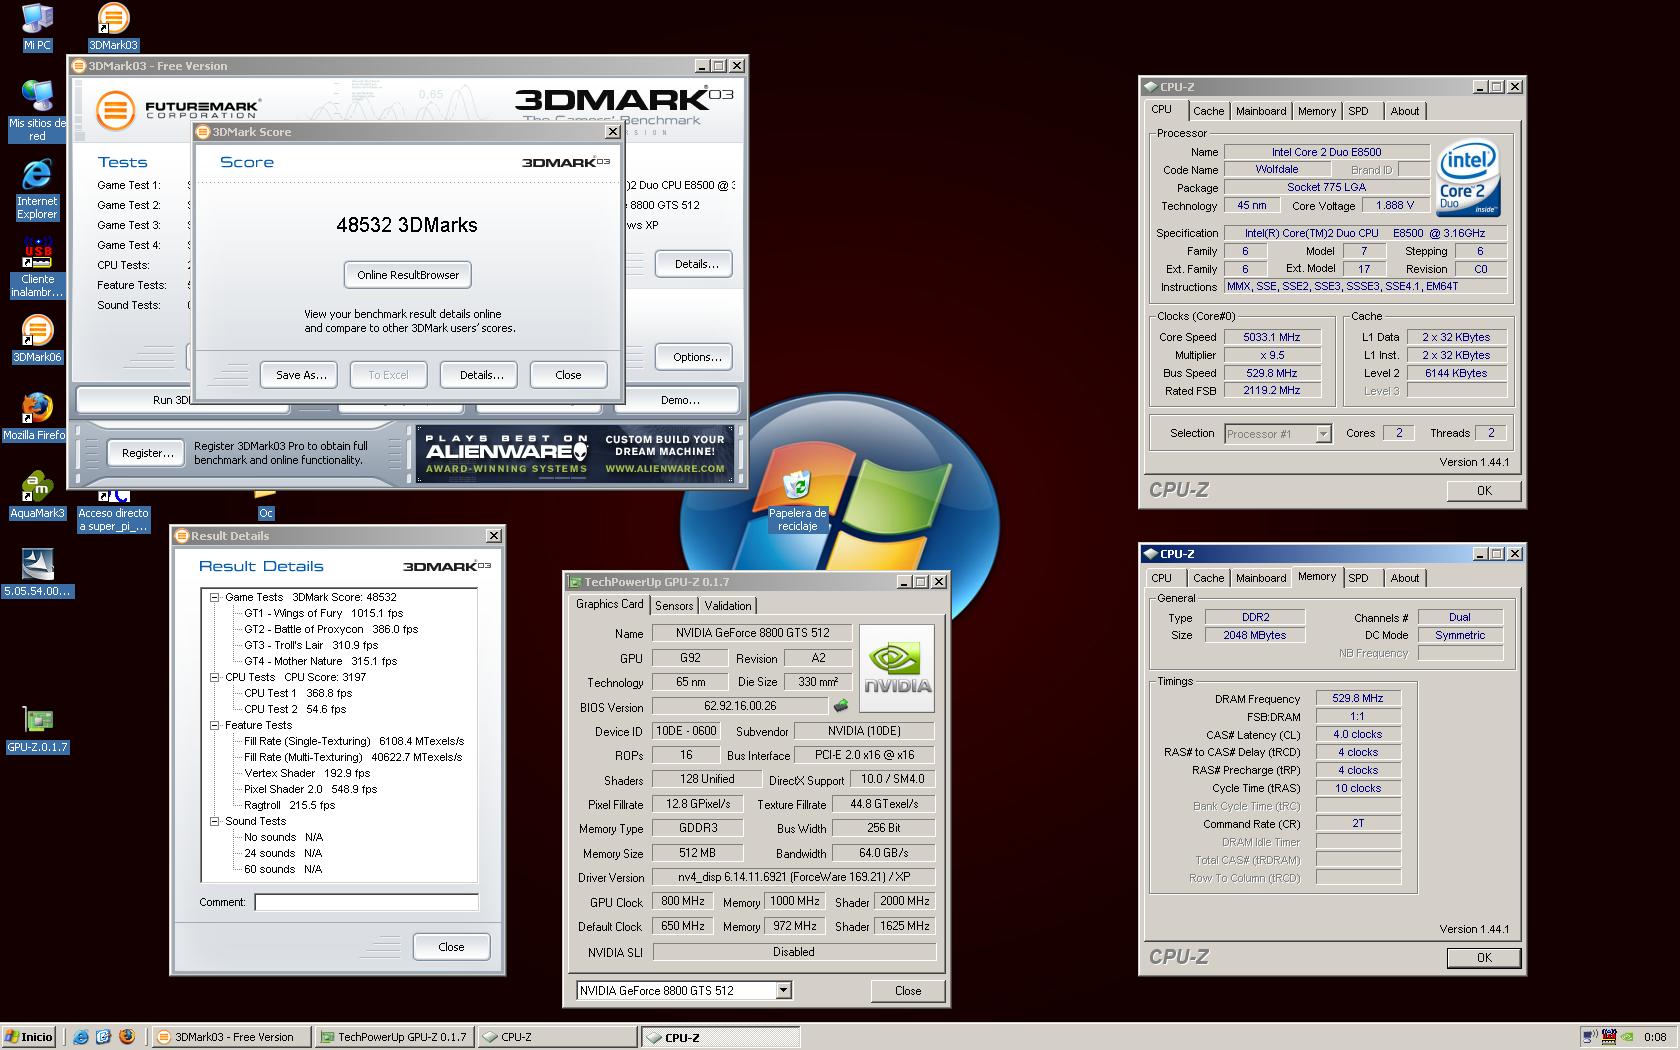Open the About tab in bottom CPU-Z
This screenshot has width=1680, height=1050.
pyautogui.click(x=1404, y=578)
